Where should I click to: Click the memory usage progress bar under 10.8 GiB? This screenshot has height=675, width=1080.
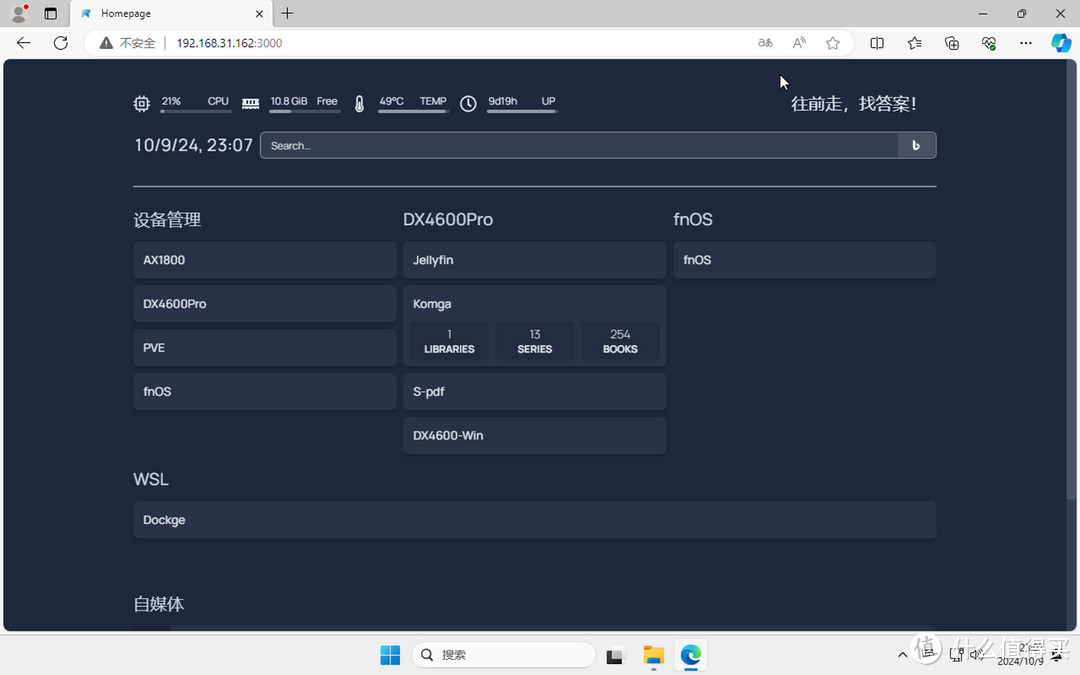pos(304,113)
